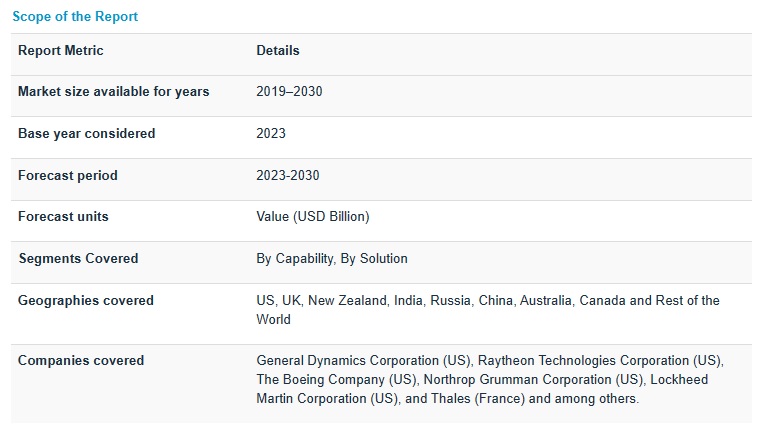The height and width of the screenshot is (428, 757).
Task: Select the 'Geographies covered' row label
Action: coord(86,301)
